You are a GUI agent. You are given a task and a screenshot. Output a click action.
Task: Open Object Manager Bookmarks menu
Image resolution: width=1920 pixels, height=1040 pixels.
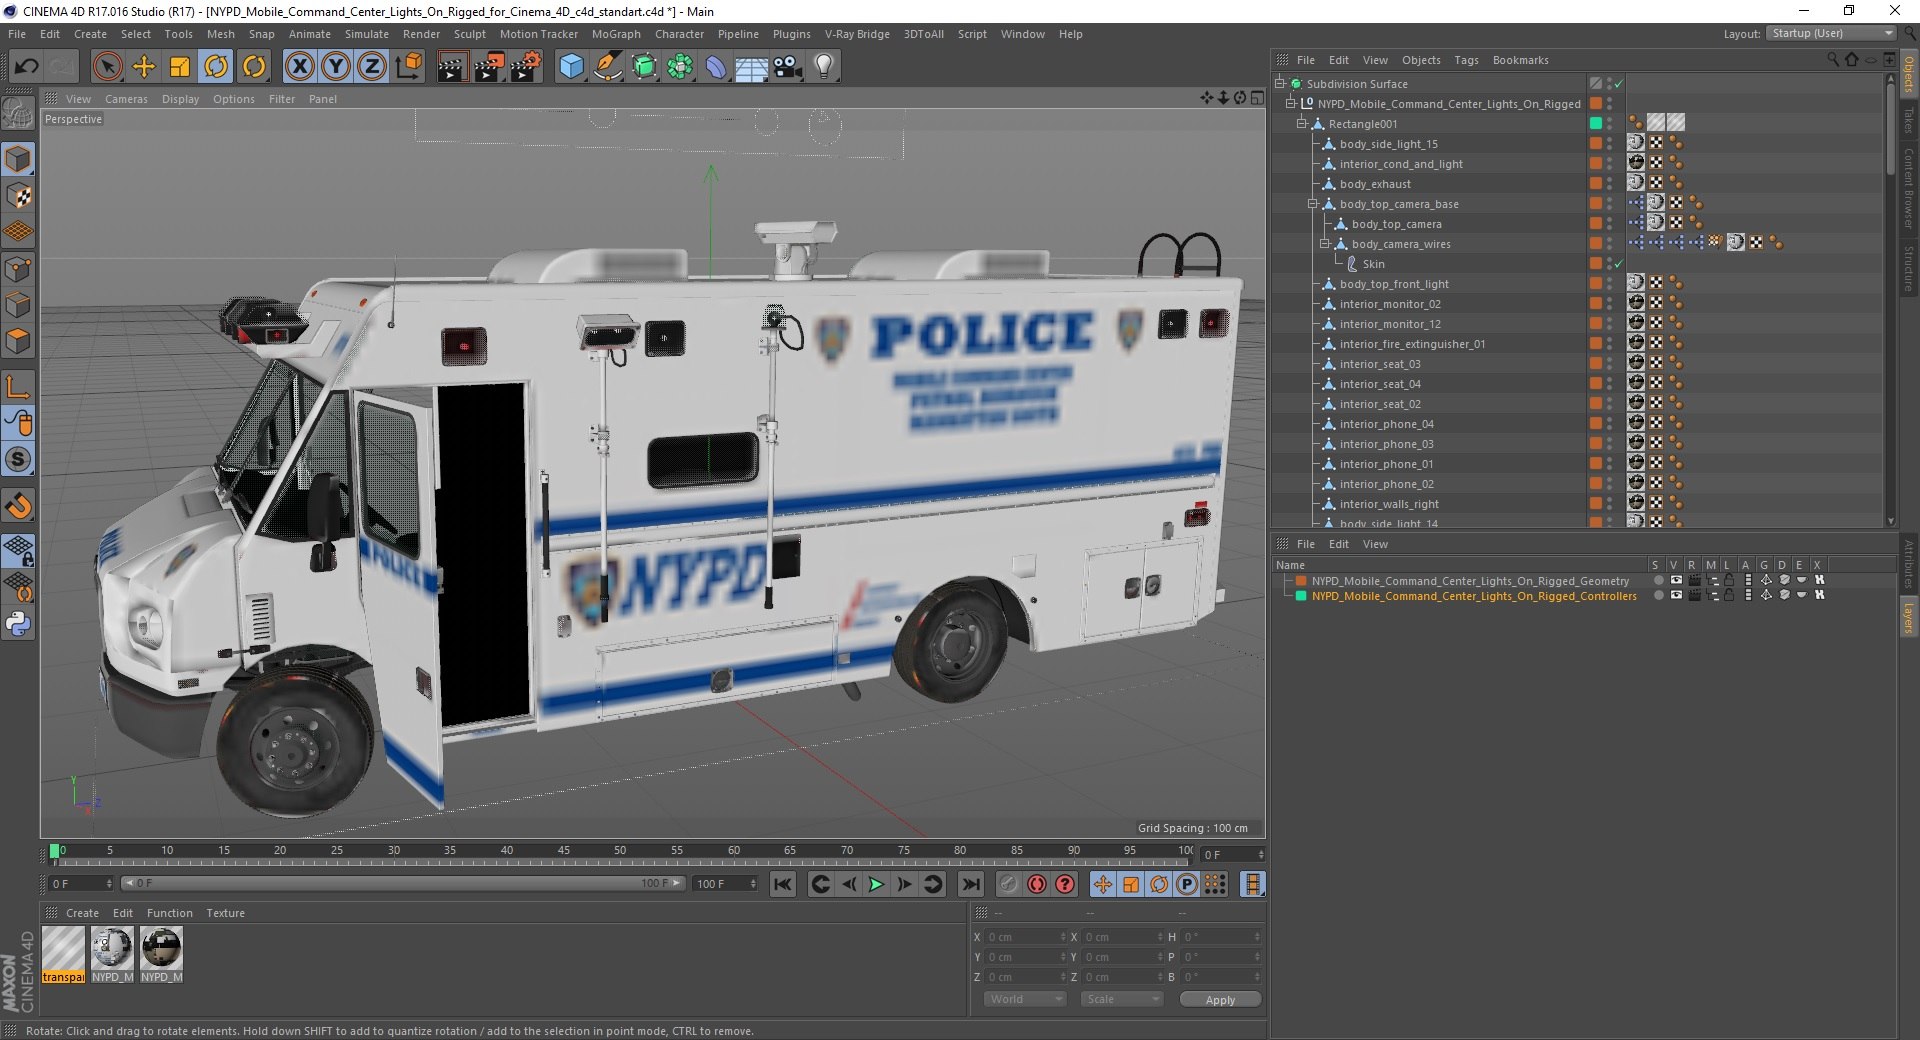coord(1520,60)
